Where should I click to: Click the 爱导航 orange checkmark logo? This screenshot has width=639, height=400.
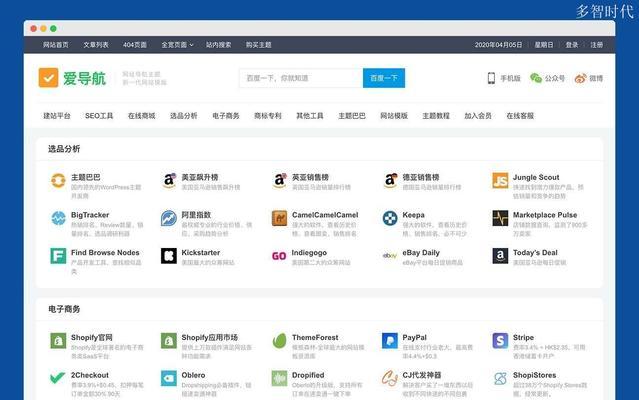(48, 78)
